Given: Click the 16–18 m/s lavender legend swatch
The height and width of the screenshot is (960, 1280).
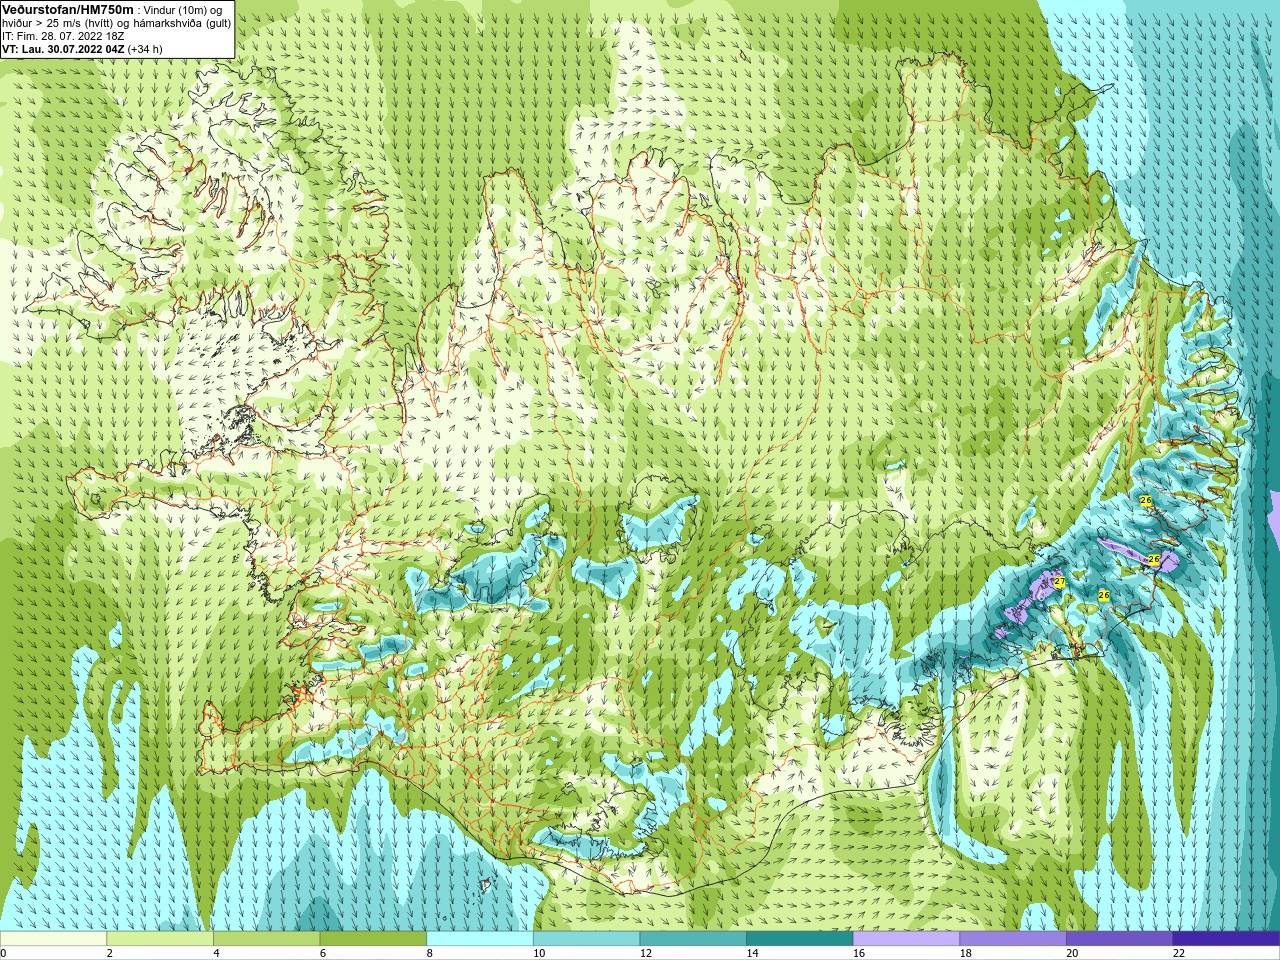Looking at the screenshot, I should pos(906,939).
